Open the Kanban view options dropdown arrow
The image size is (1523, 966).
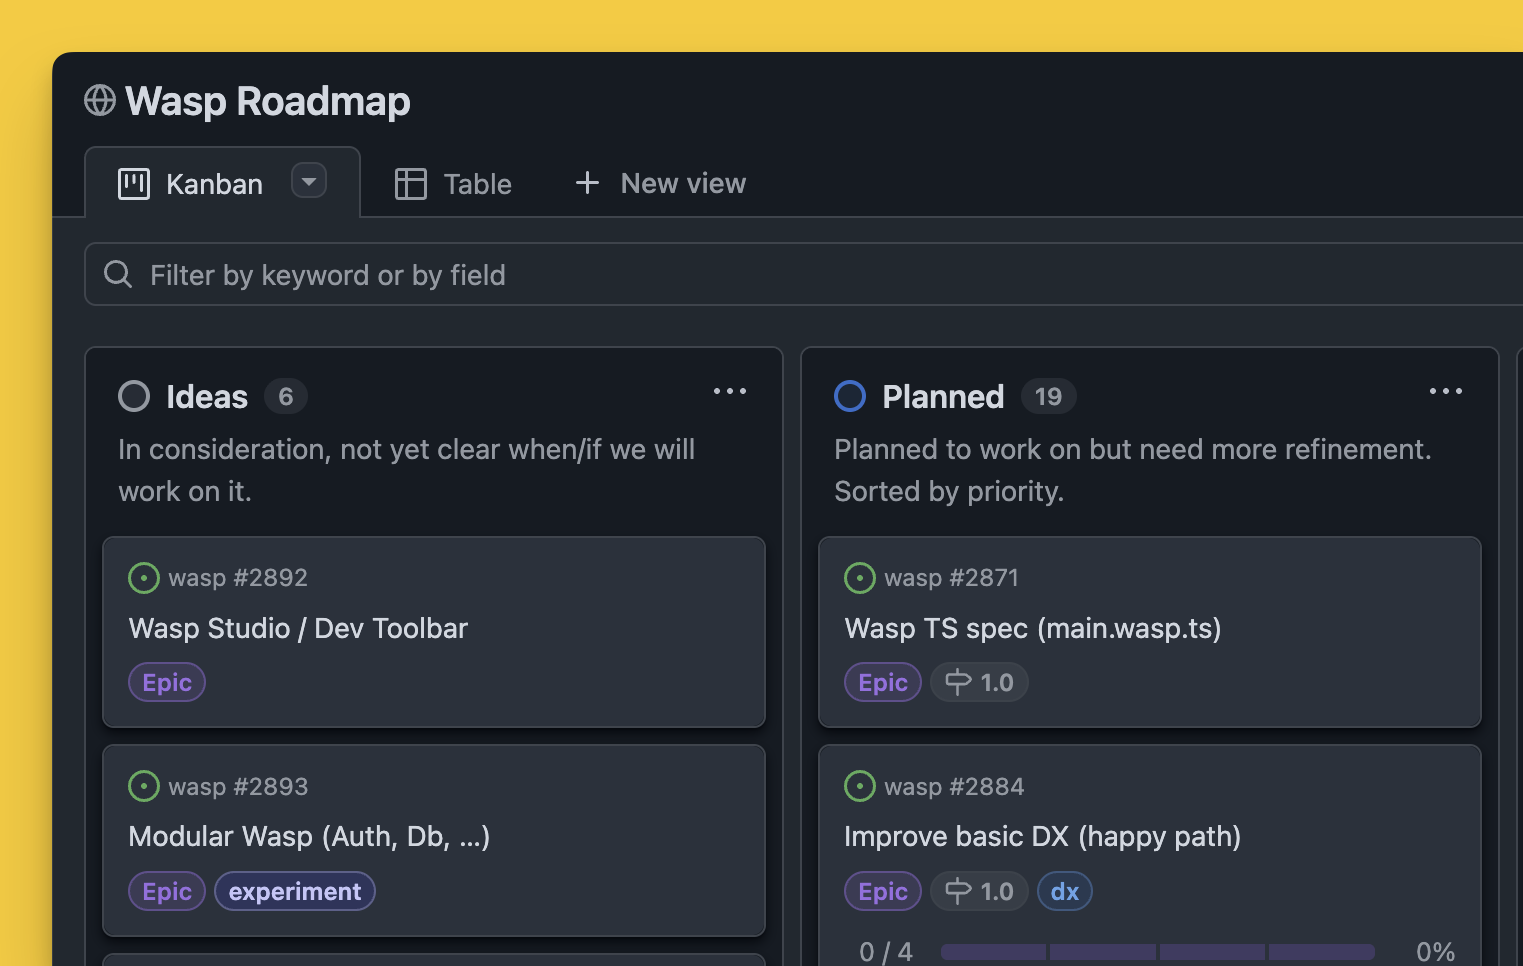click(x=309, y=181)
